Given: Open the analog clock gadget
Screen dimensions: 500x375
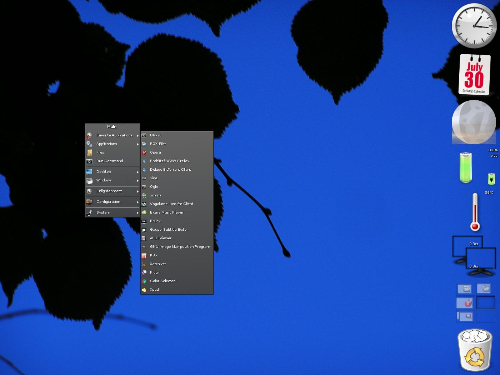Looking at the screenshot, I should click(474, 26).
